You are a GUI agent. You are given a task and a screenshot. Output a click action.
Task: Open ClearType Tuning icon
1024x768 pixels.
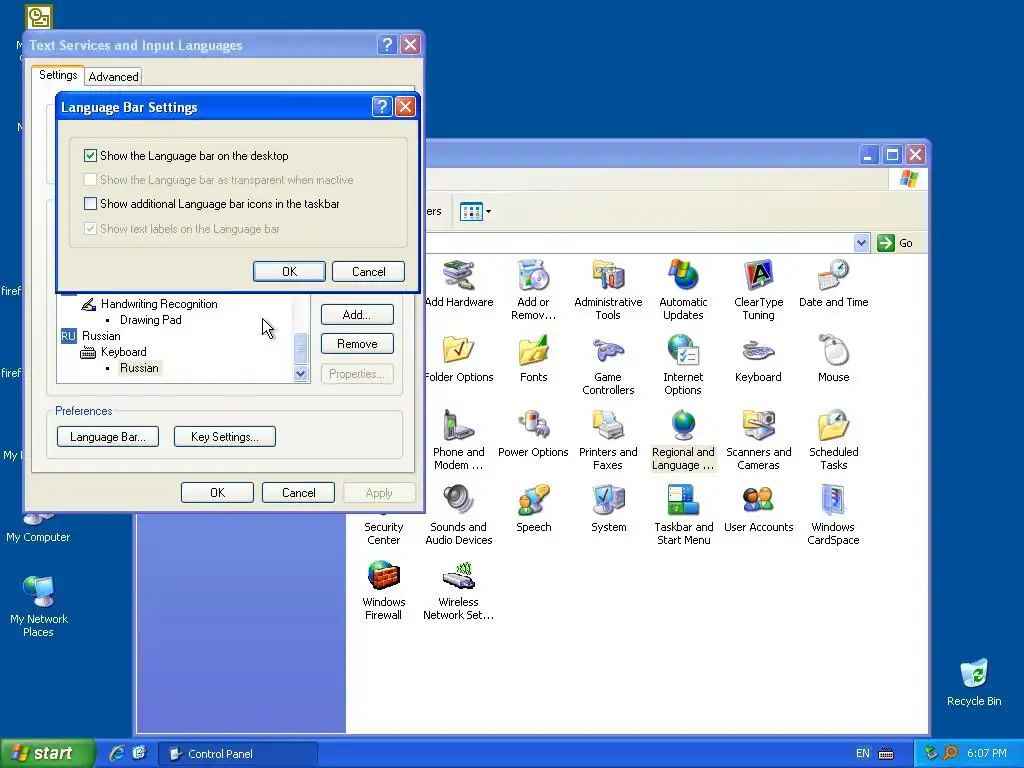point(758,290)
